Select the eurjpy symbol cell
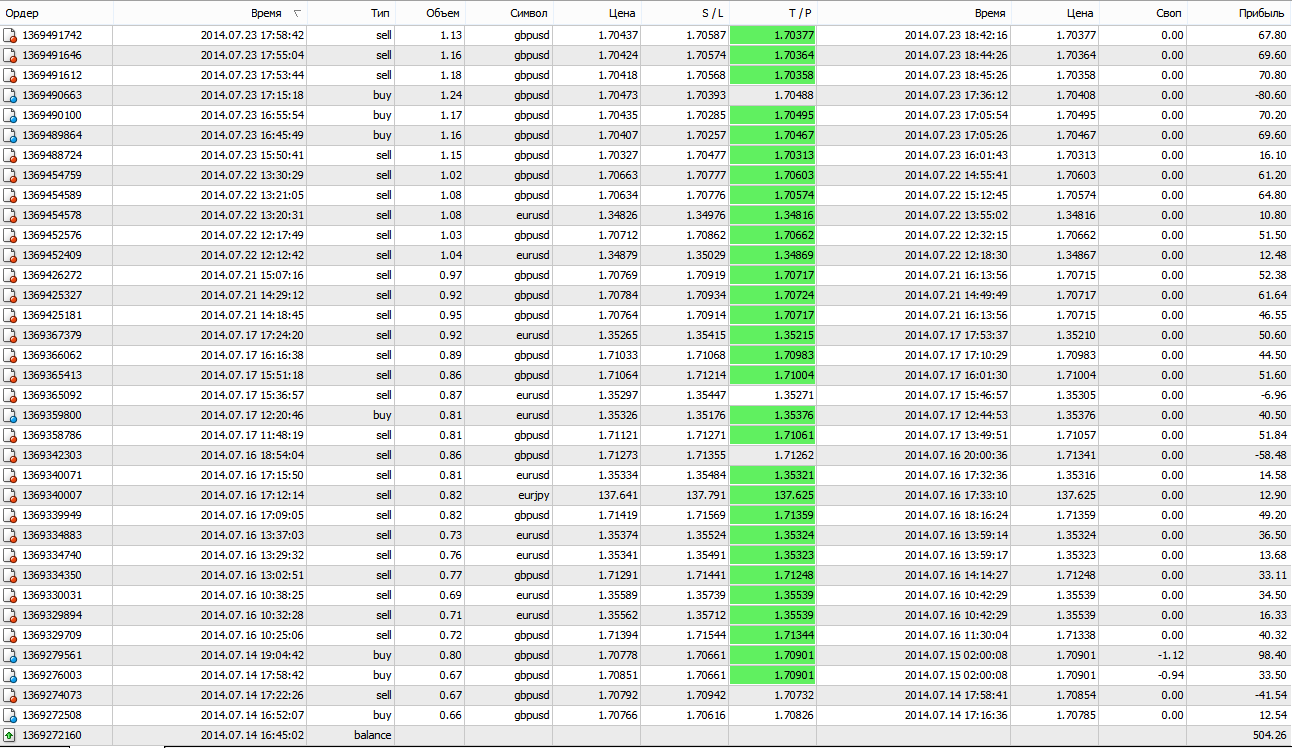This screenshot has width=1292, height=748. point(532,495)
